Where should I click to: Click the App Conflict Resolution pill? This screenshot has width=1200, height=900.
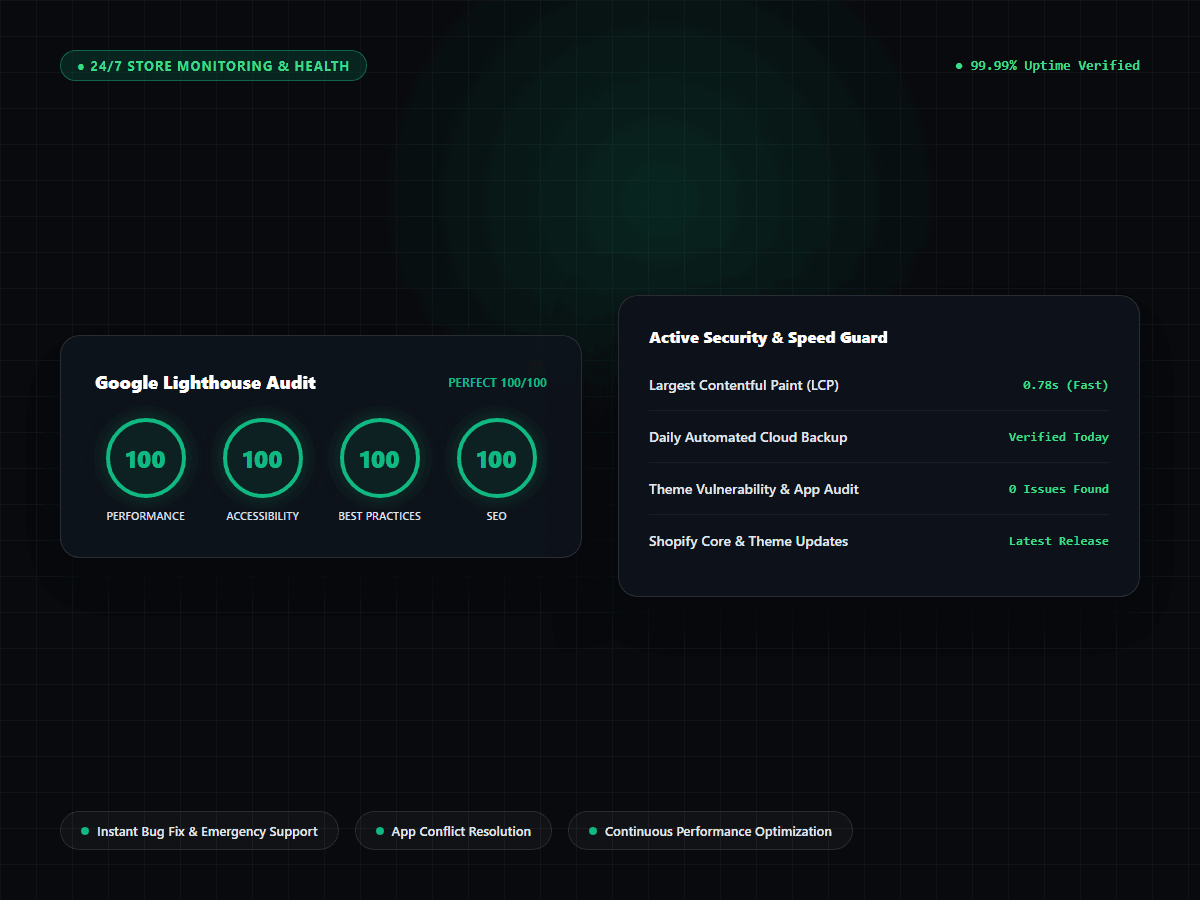pos(453,831)
